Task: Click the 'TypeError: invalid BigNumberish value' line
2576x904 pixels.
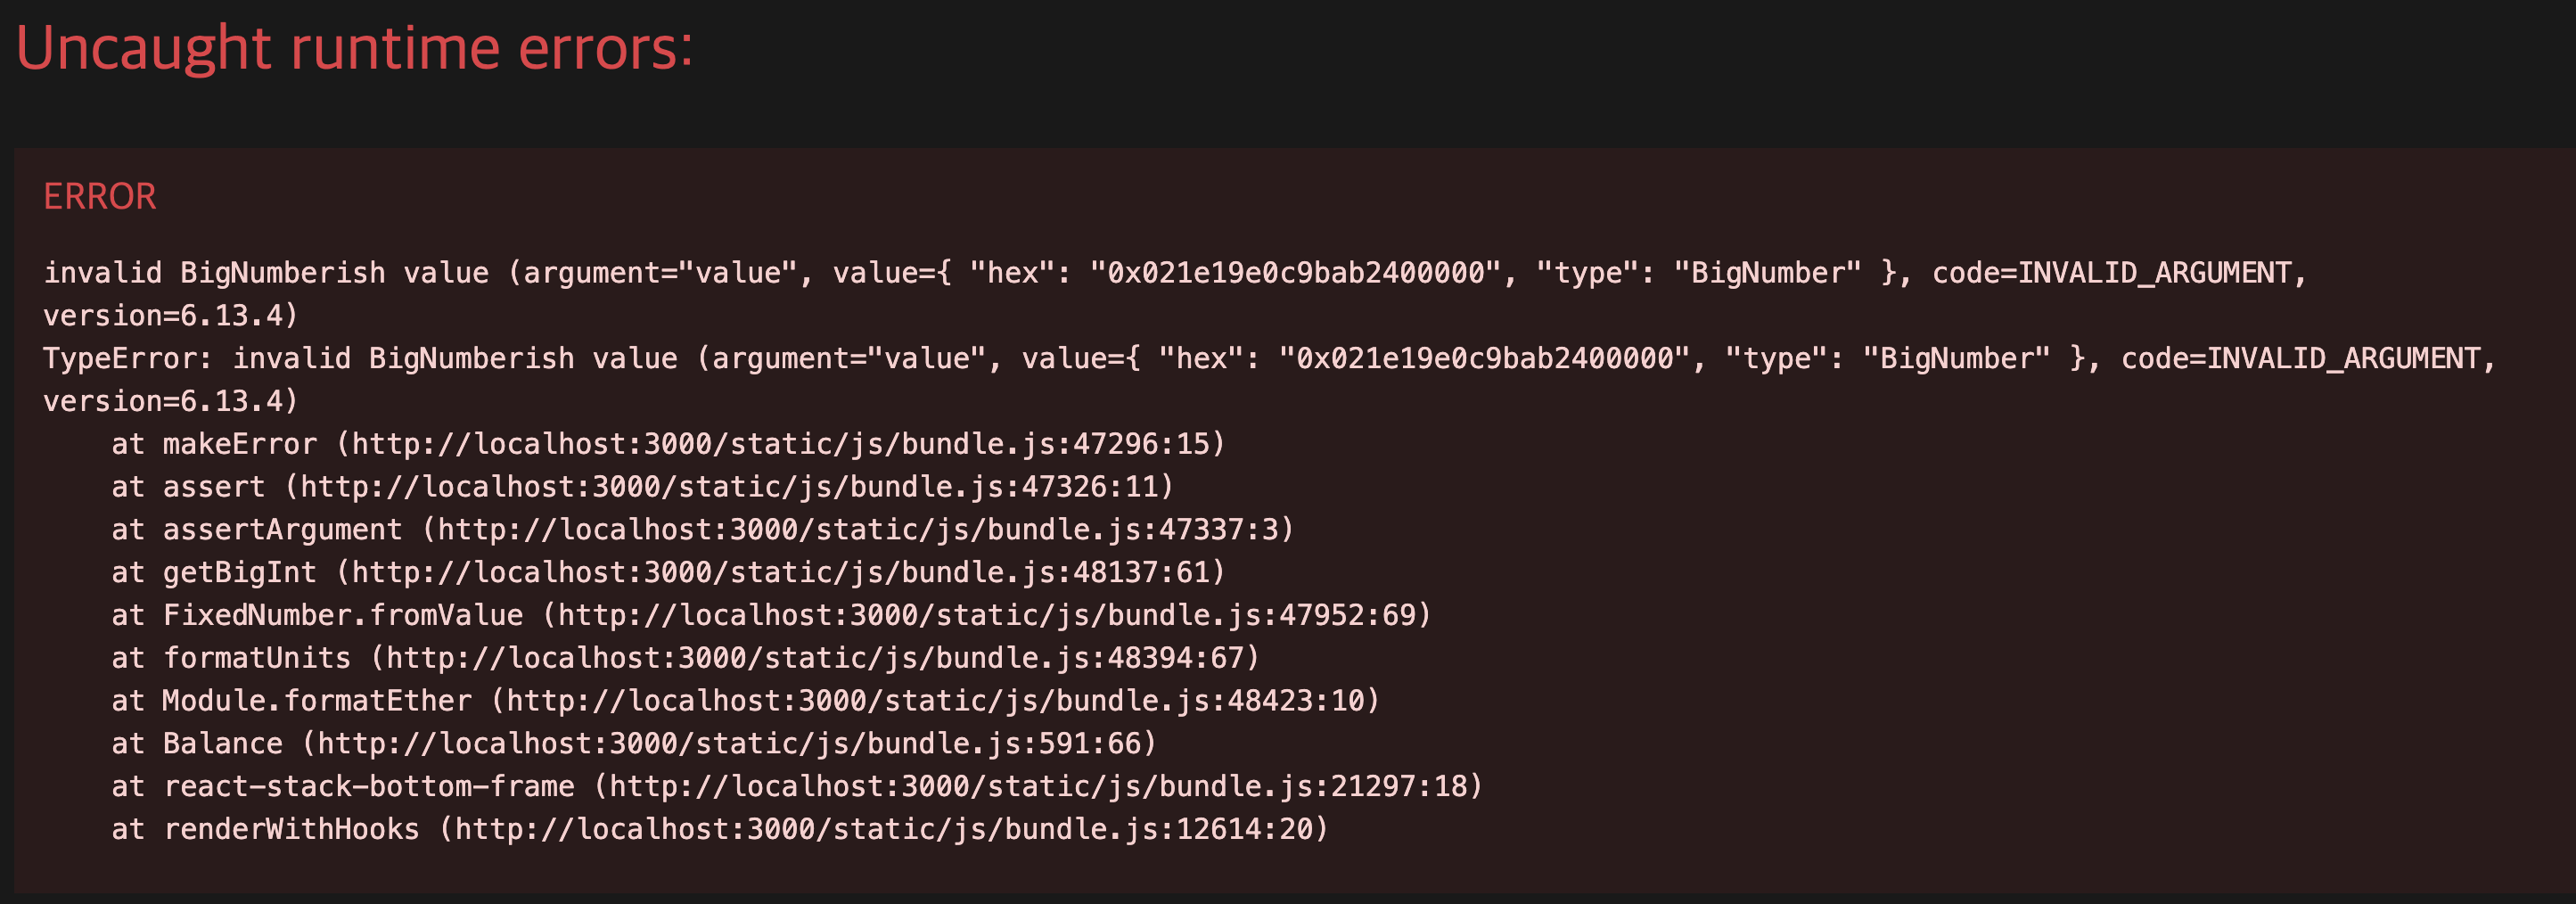Action: (x=1269, y=358)
